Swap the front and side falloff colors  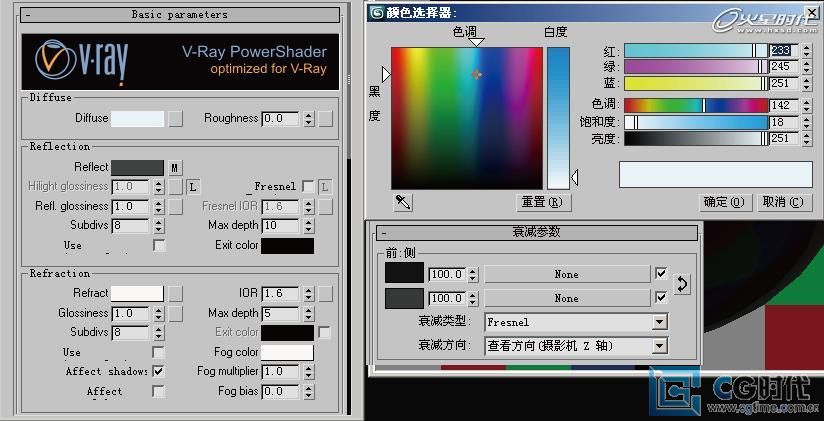tap(682, 284)
